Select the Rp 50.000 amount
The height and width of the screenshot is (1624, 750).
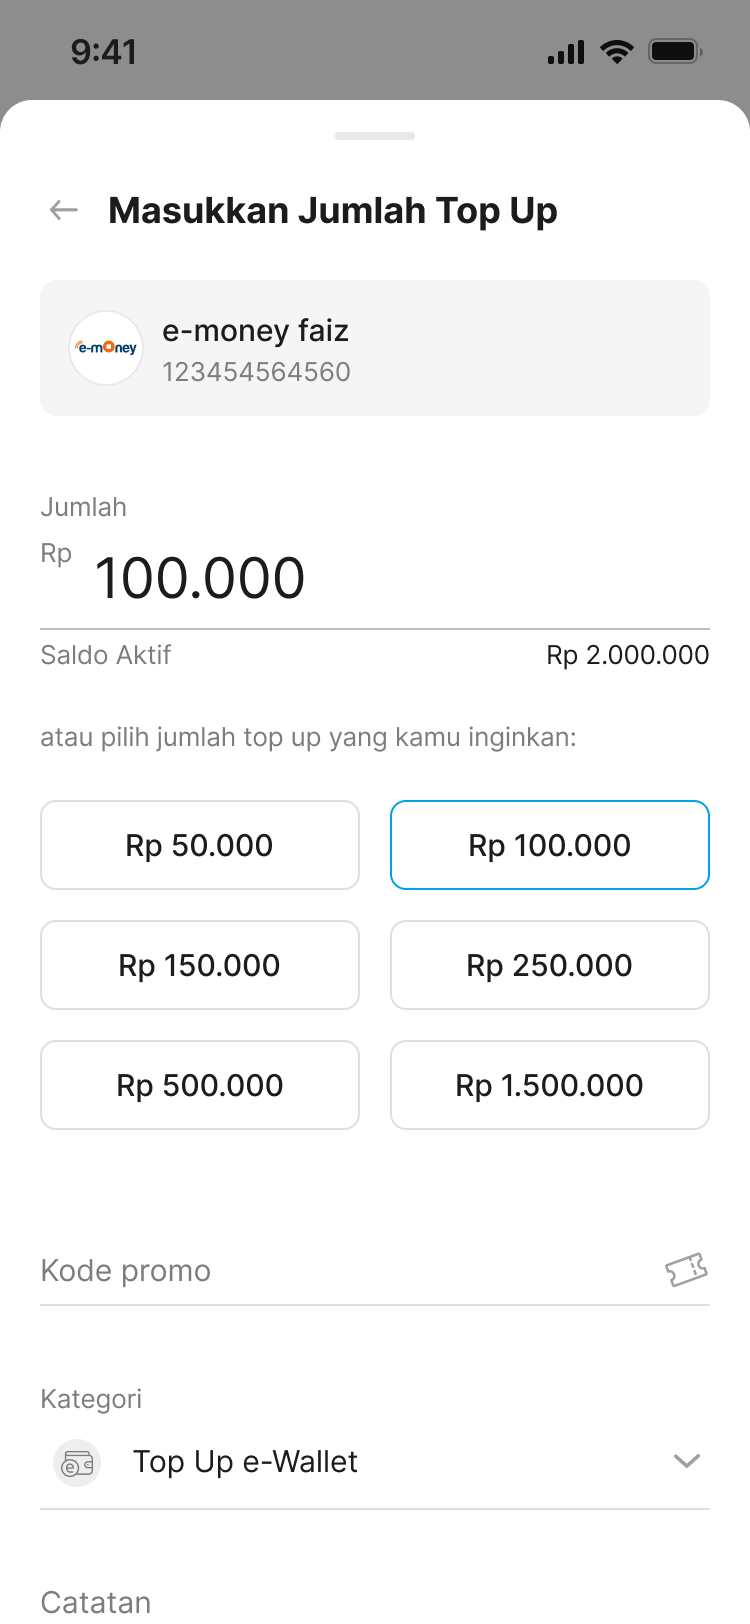click(x=200, y=845)
